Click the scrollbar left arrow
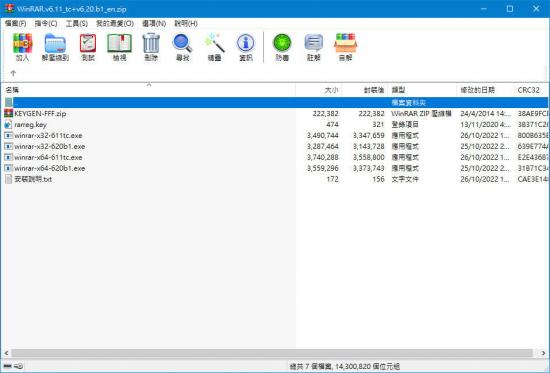 6,353
